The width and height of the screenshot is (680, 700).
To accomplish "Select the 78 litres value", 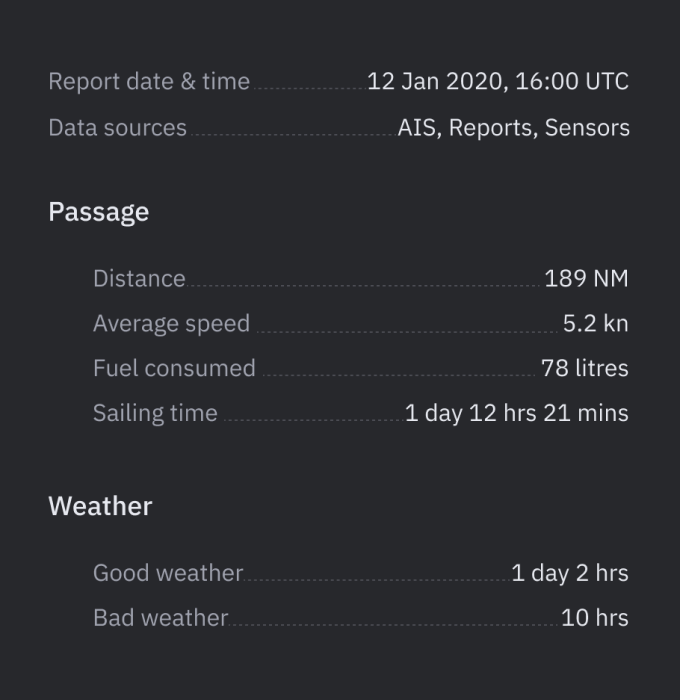I will coord(585,368).
